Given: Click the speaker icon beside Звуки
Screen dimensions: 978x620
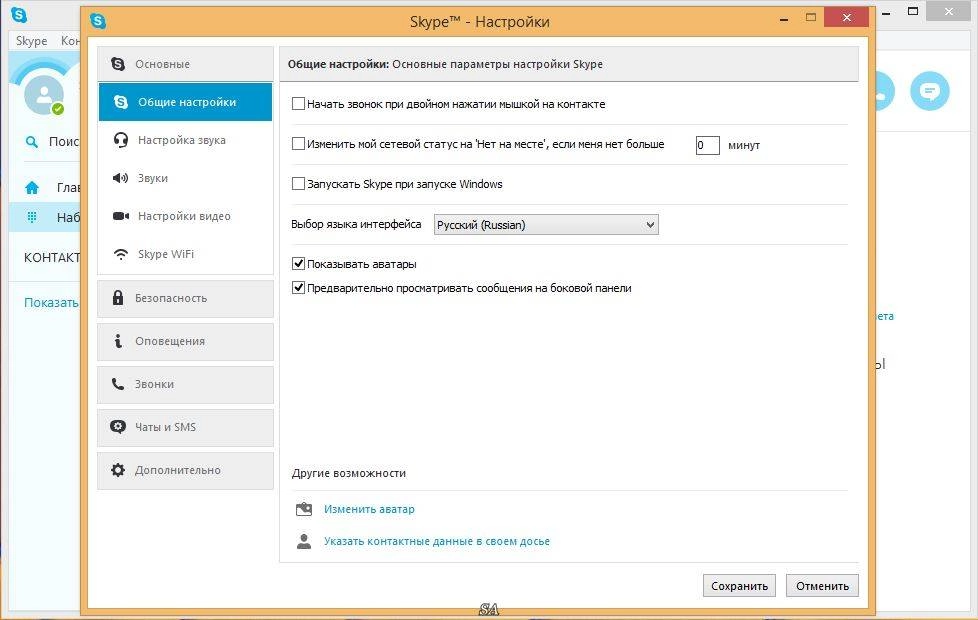Looking at the screenshot, I should tap(120, 178).
